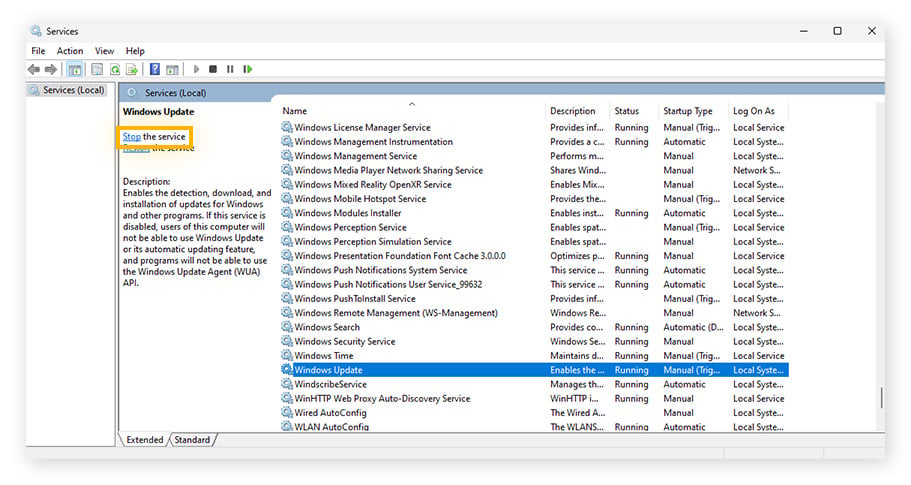Viewport: 911px width, 485px height.
Task: Open the Properties toolbar icon
Action: (x=97, y=69)
